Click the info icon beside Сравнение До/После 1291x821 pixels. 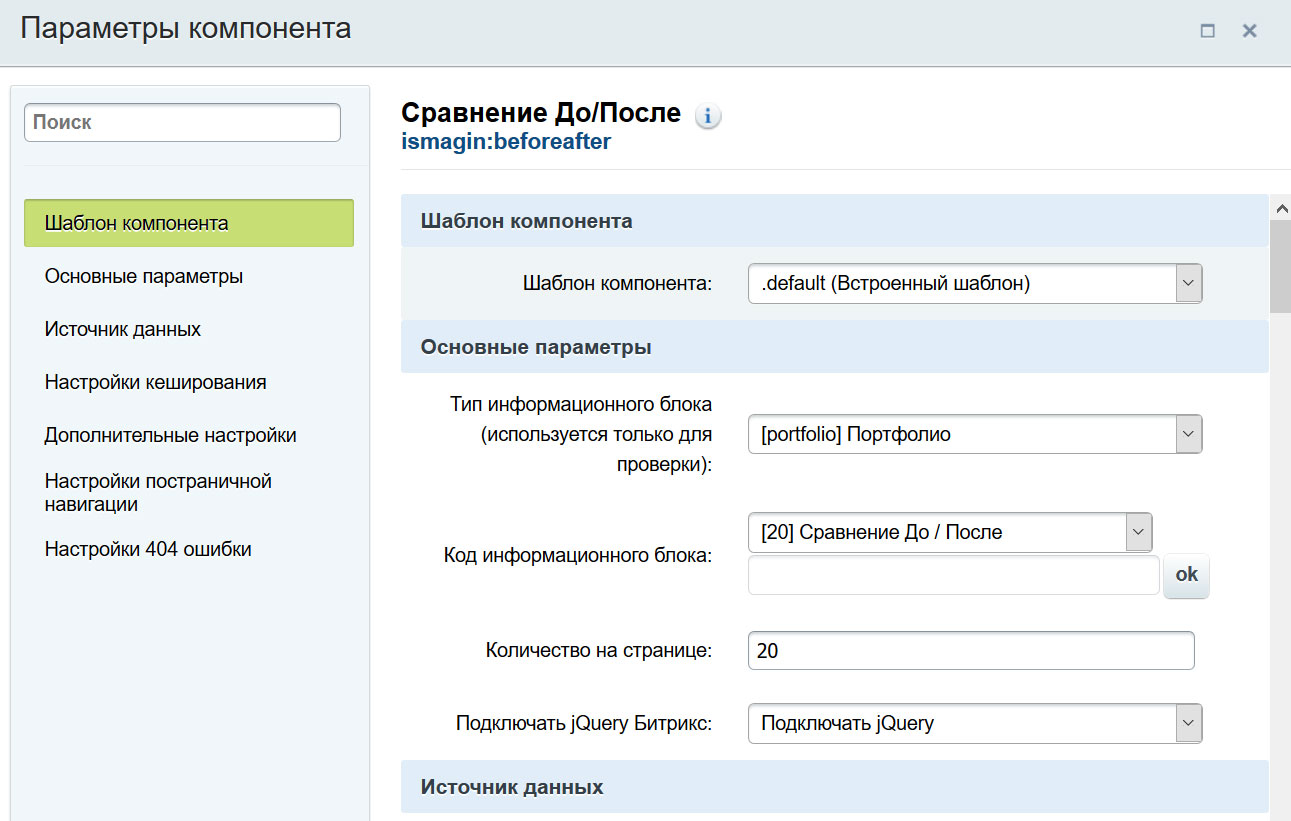[708, 117]
